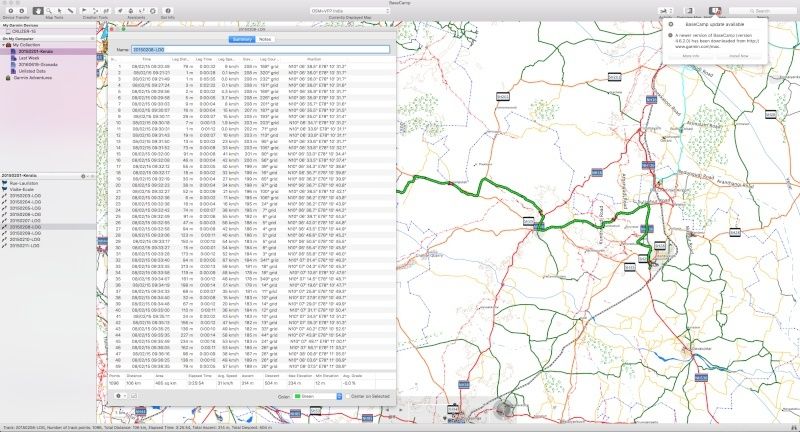Switch to the Notes tab
Screen dimensions: 800x432
coord(265,39)
